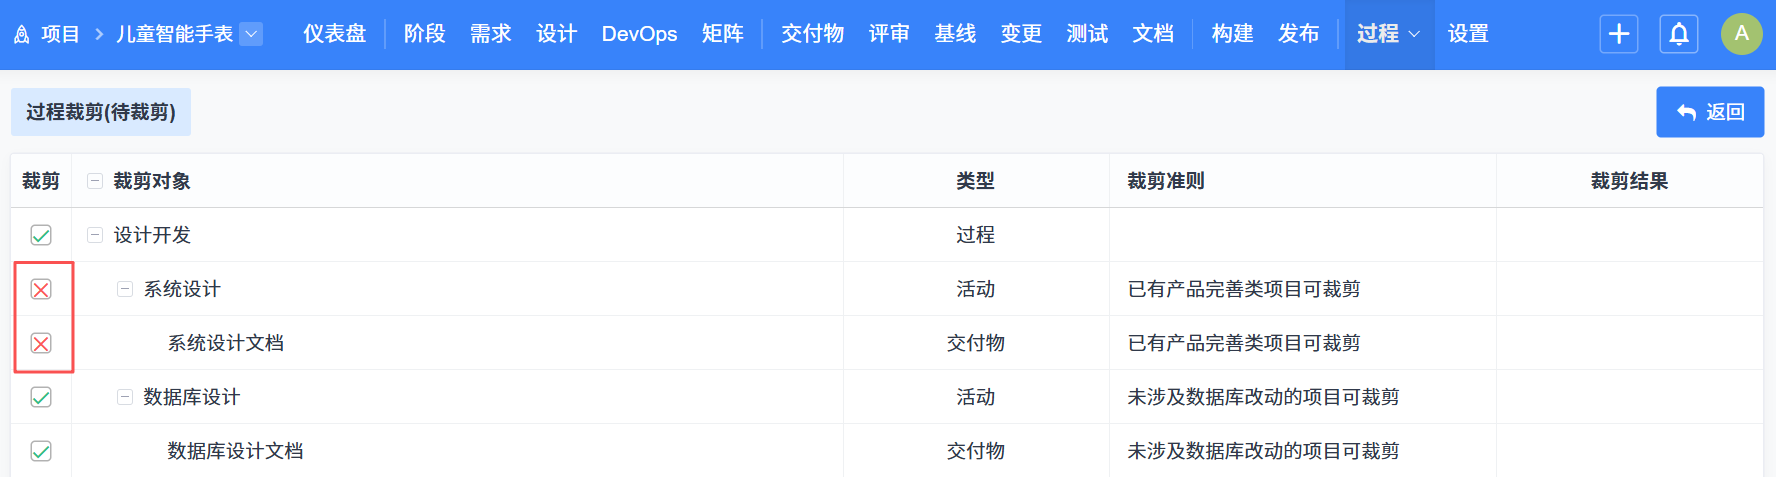The width and height of the screenshot is (1776, 477).
Task: Toggle the 系统设计文档 tailoring checkbox
Action: point(41,343)
